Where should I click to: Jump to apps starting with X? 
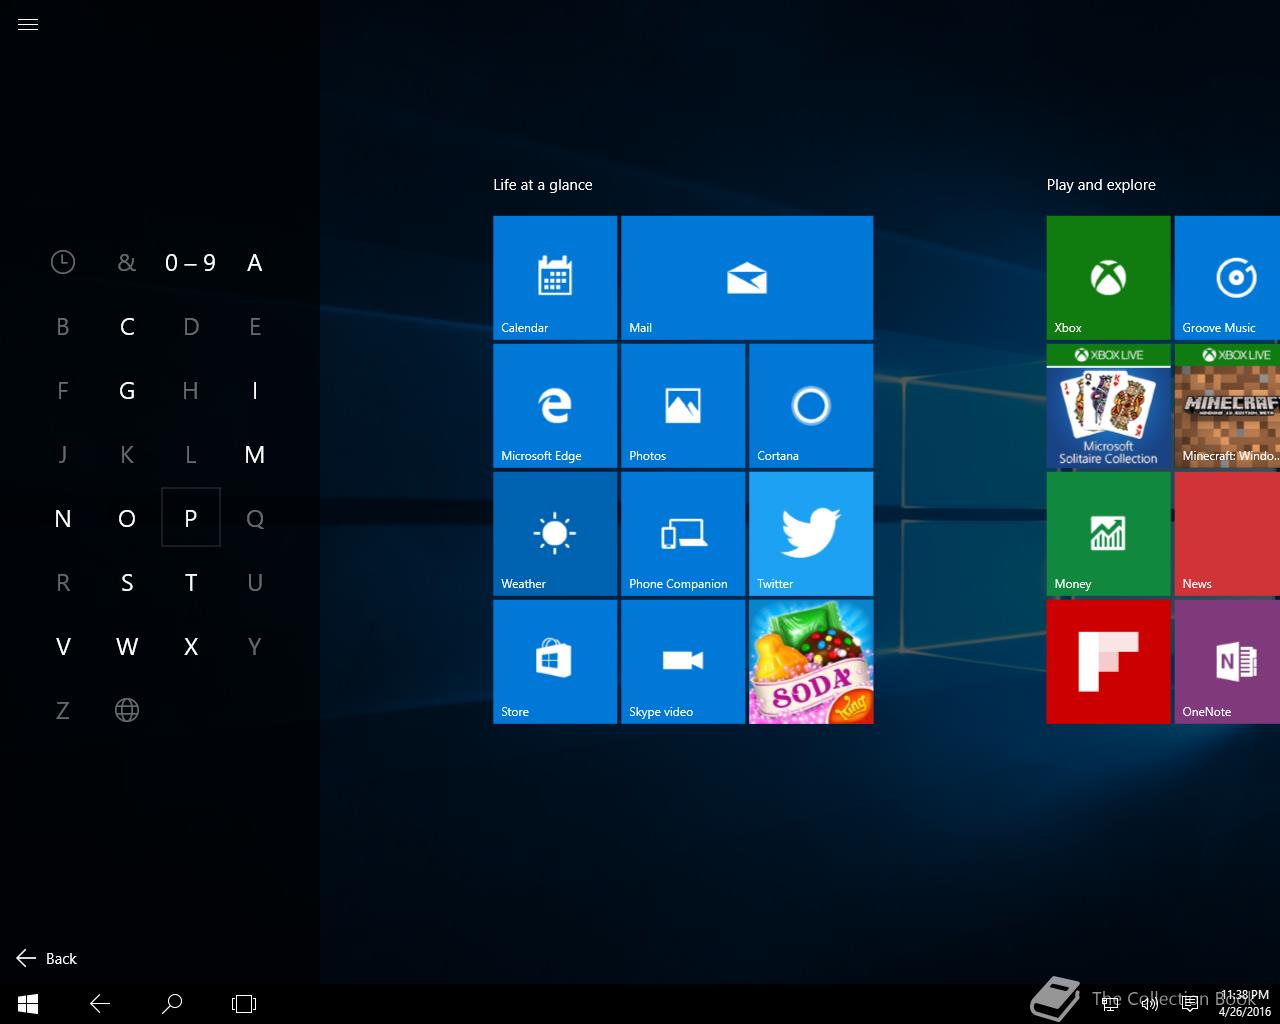tap(191, 647)
